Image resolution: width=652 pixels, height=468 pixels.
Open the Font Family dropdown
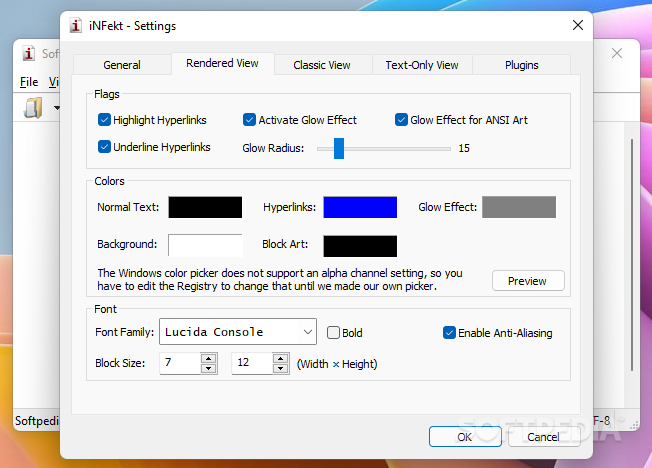pos(238,332)
